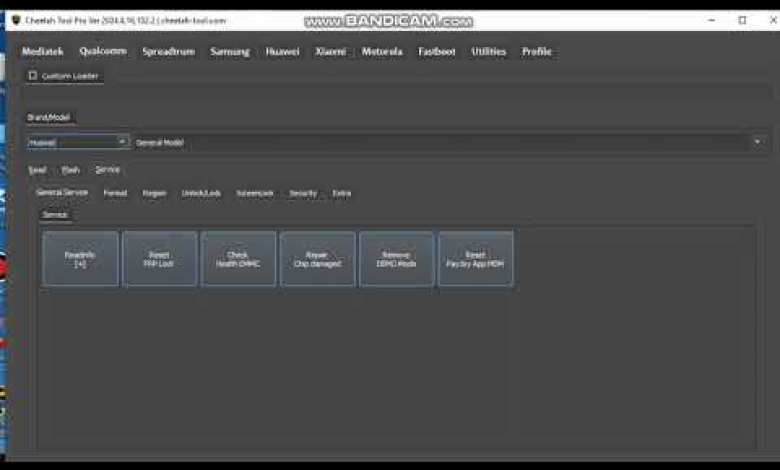Run Check Health EMMC
The height and width of the screenshot is (470, 780).
(238, 260)
